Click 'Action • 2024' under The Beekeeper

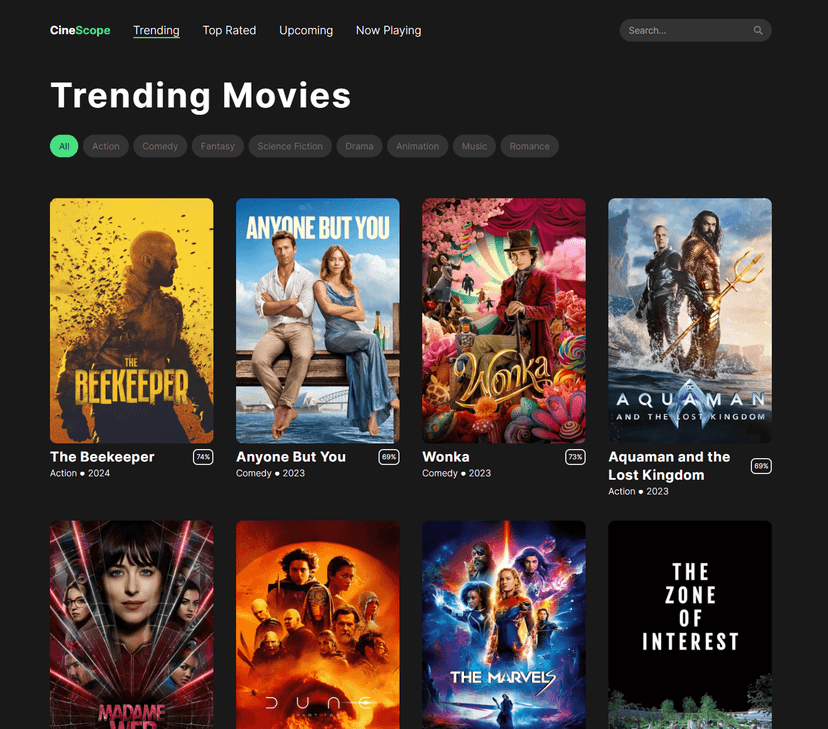80,474
